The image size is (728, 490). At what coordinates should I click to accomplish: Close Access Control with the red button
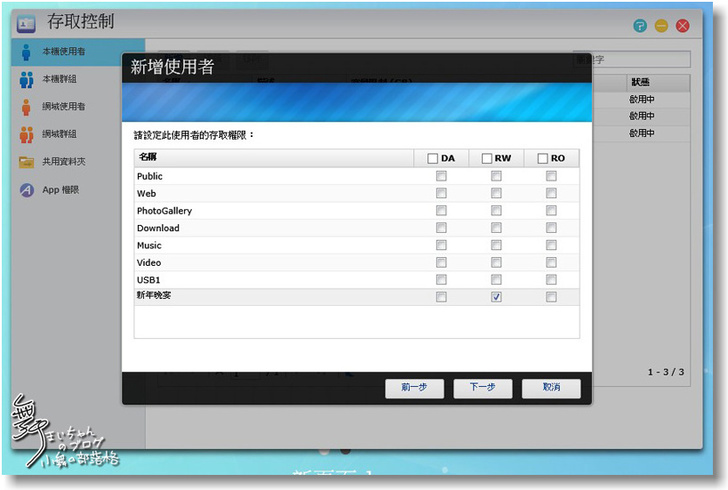[x=682, y=26]
